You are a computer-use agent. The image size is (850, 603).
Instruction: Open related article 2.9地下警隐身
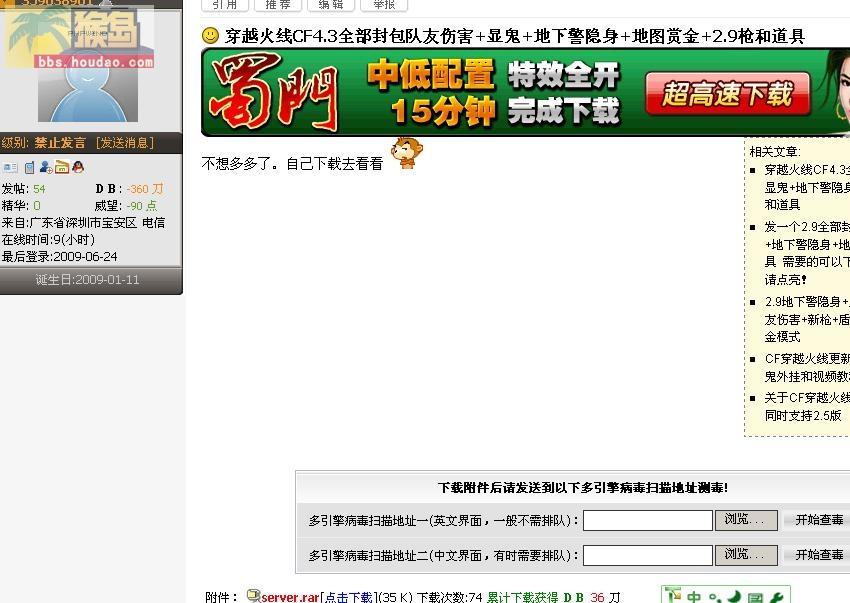(807, 319)
